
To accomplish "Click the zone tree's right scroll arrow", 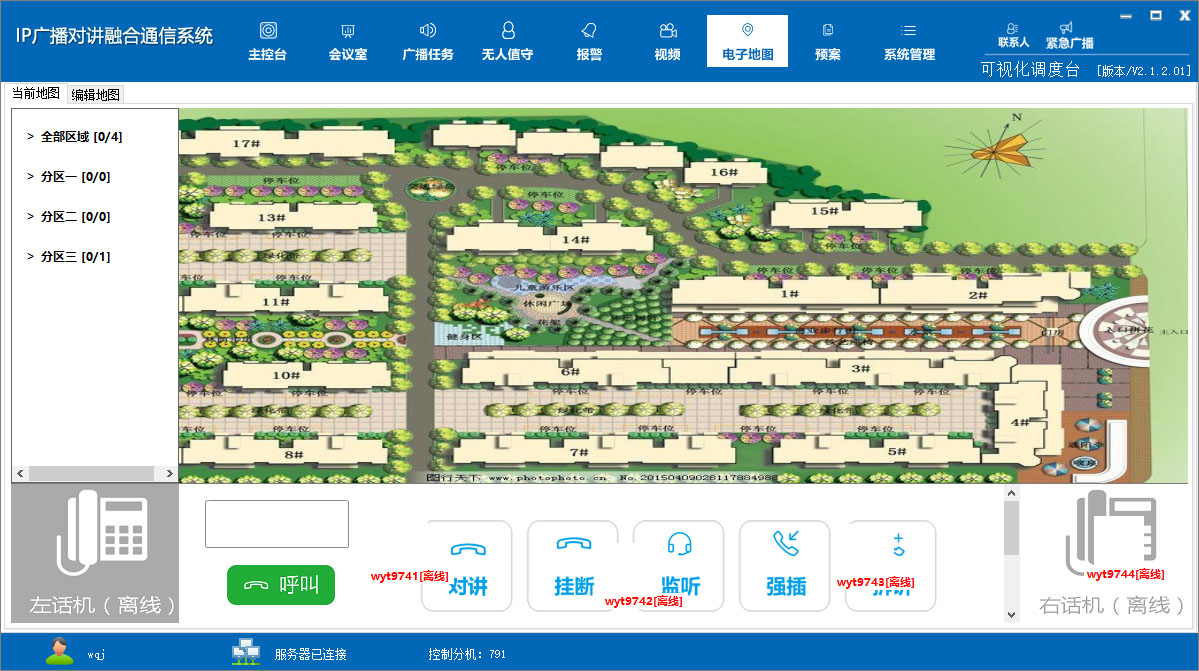I will (170, 474).
